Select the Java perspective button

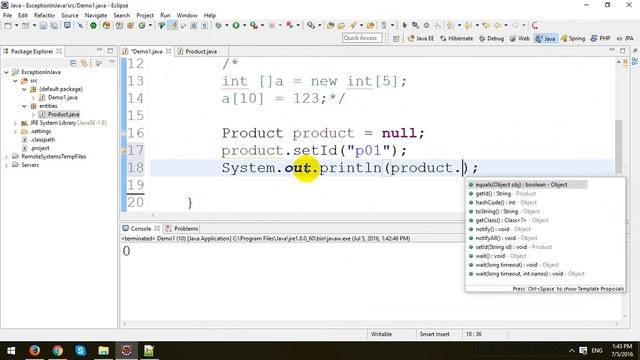[545, 38]
